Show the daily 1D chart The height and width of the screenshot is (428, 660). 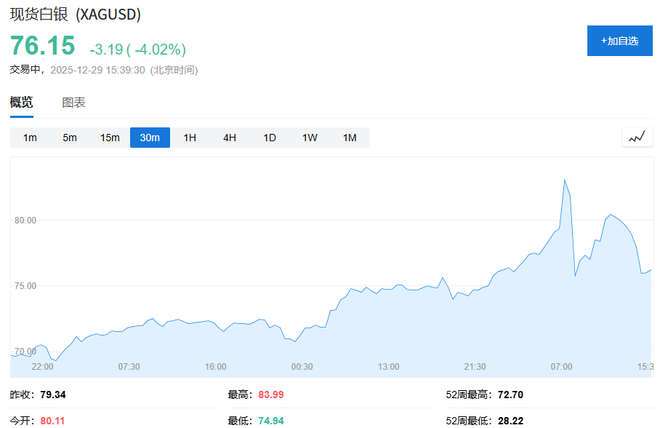pyautogui.click(x=270, y=138)
